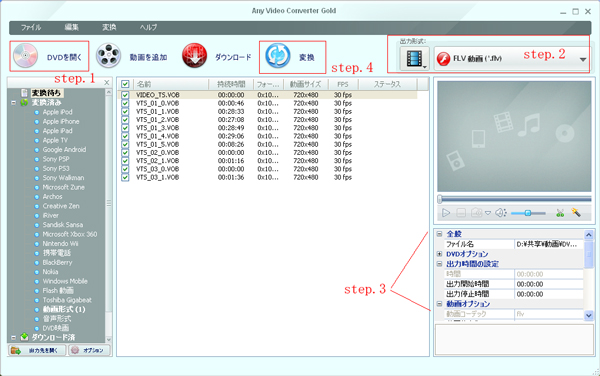The height and width of the screenshot is (376, 600).
Task: Uncheck VTS_03_1.VOB
Action: click(x=125, y=177)
